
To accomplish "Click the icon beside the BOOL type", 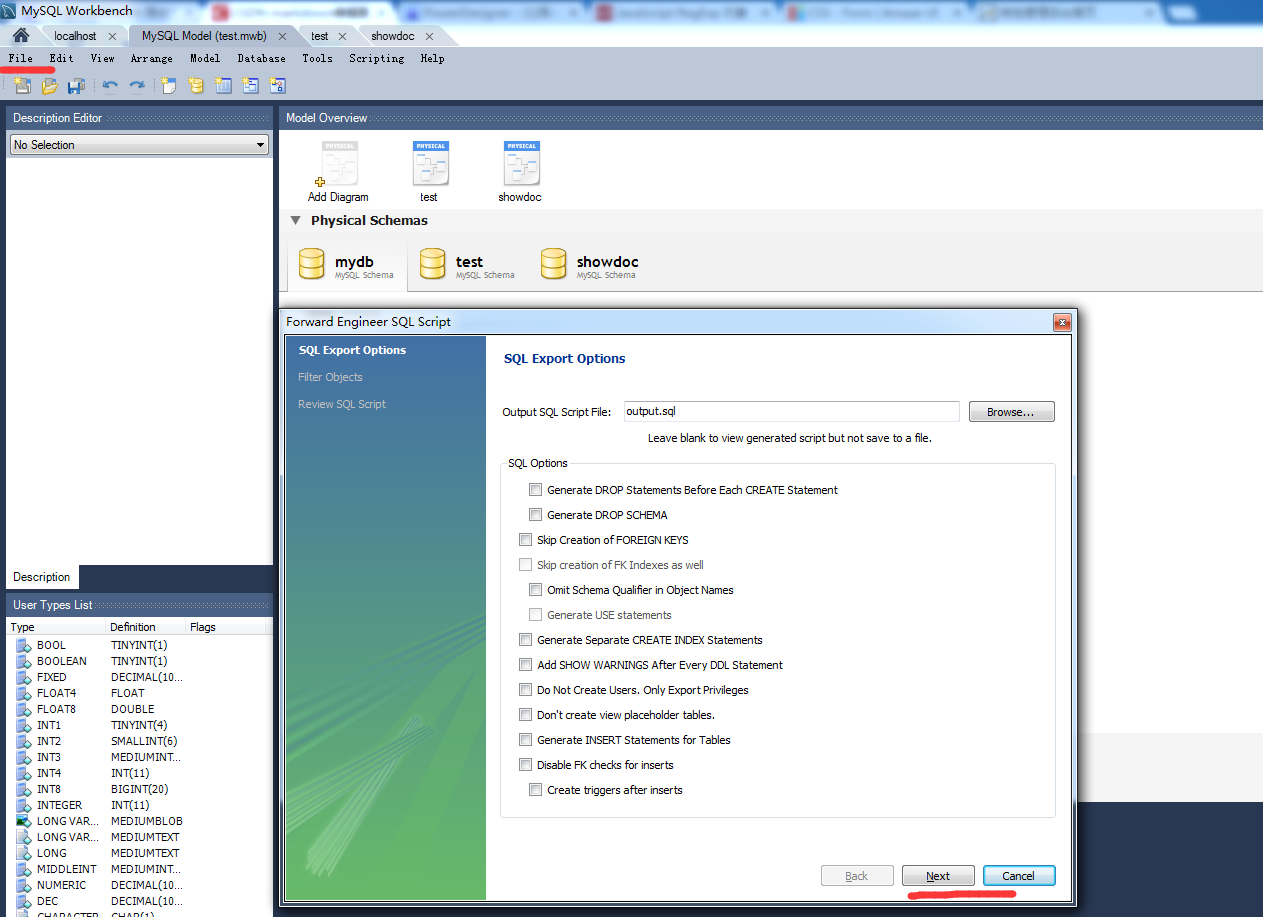I will [22, 645].
